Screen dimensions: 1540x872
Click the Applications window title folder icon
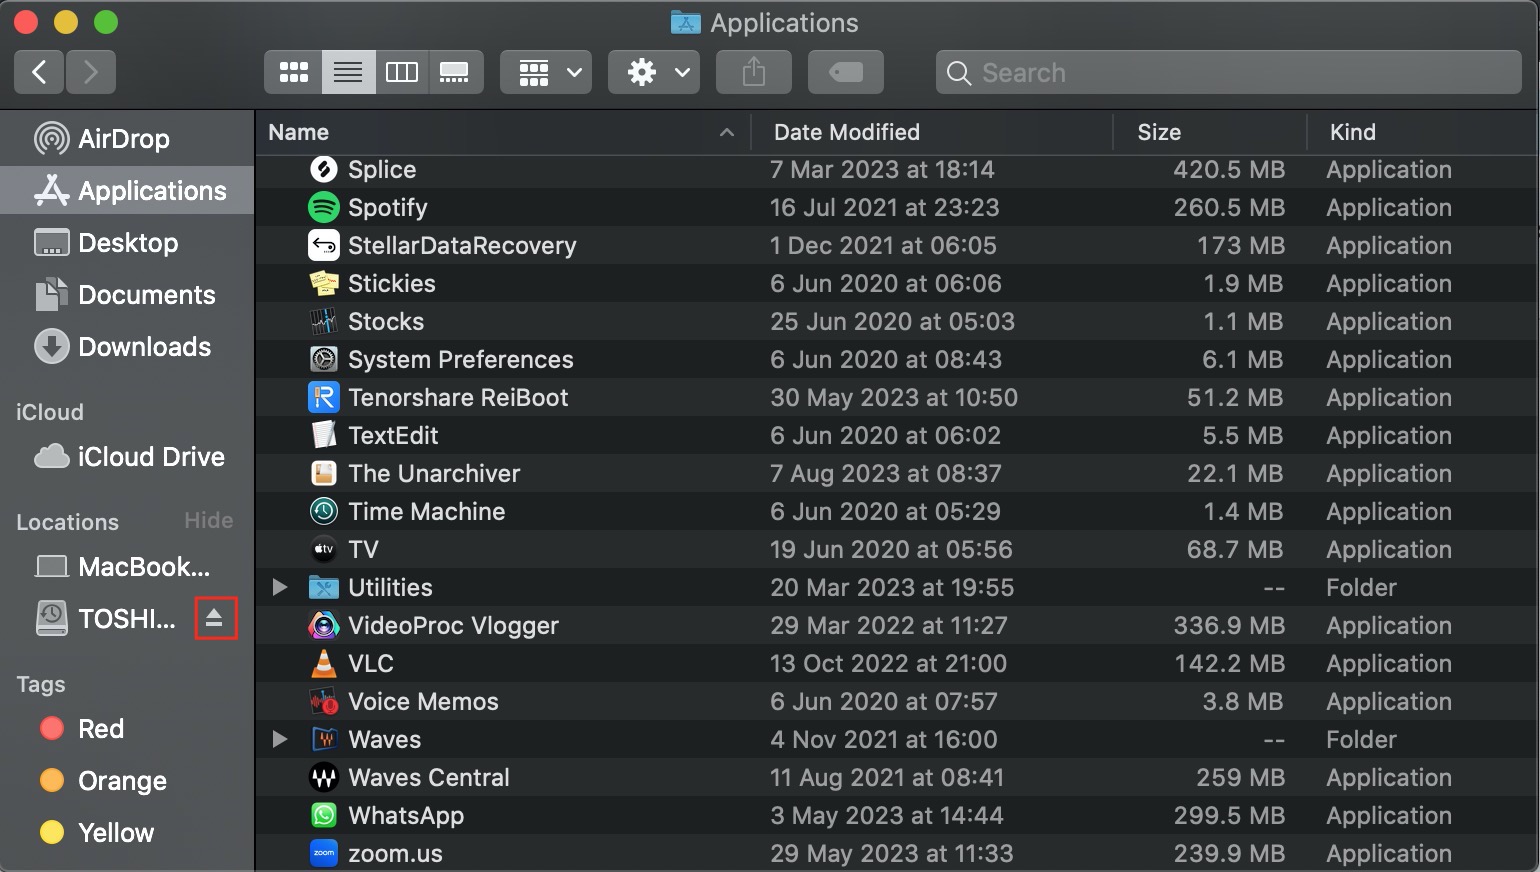[685, 22]
